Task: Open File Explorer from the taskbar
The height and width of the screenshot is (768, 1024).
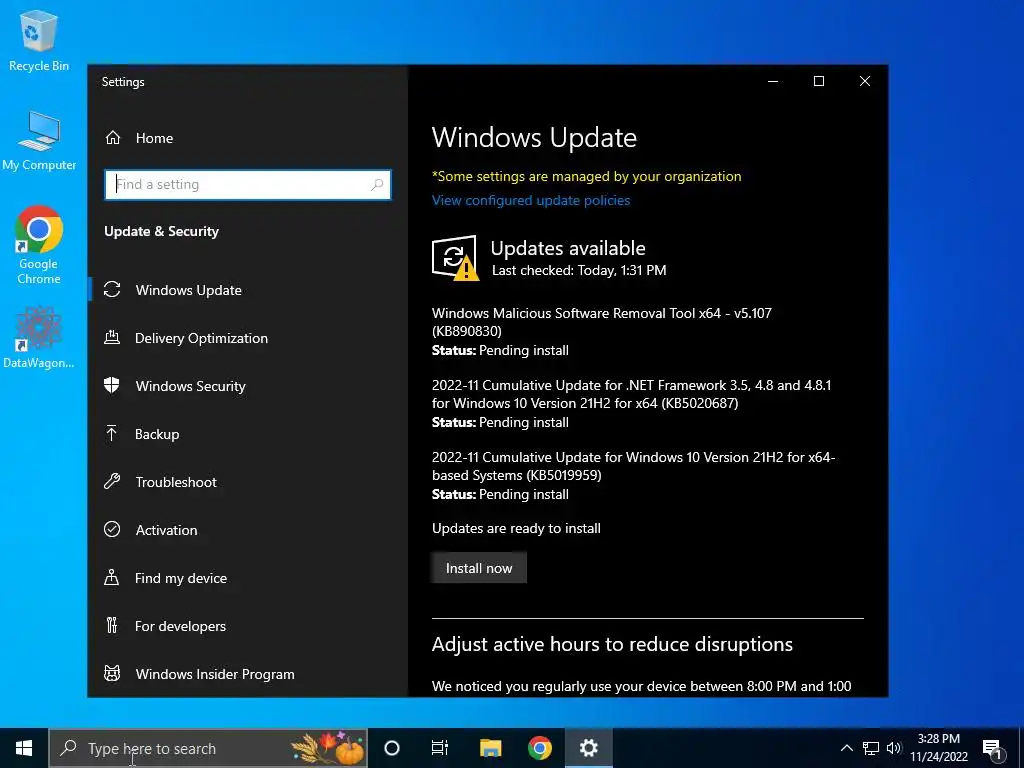Action: 490,748
